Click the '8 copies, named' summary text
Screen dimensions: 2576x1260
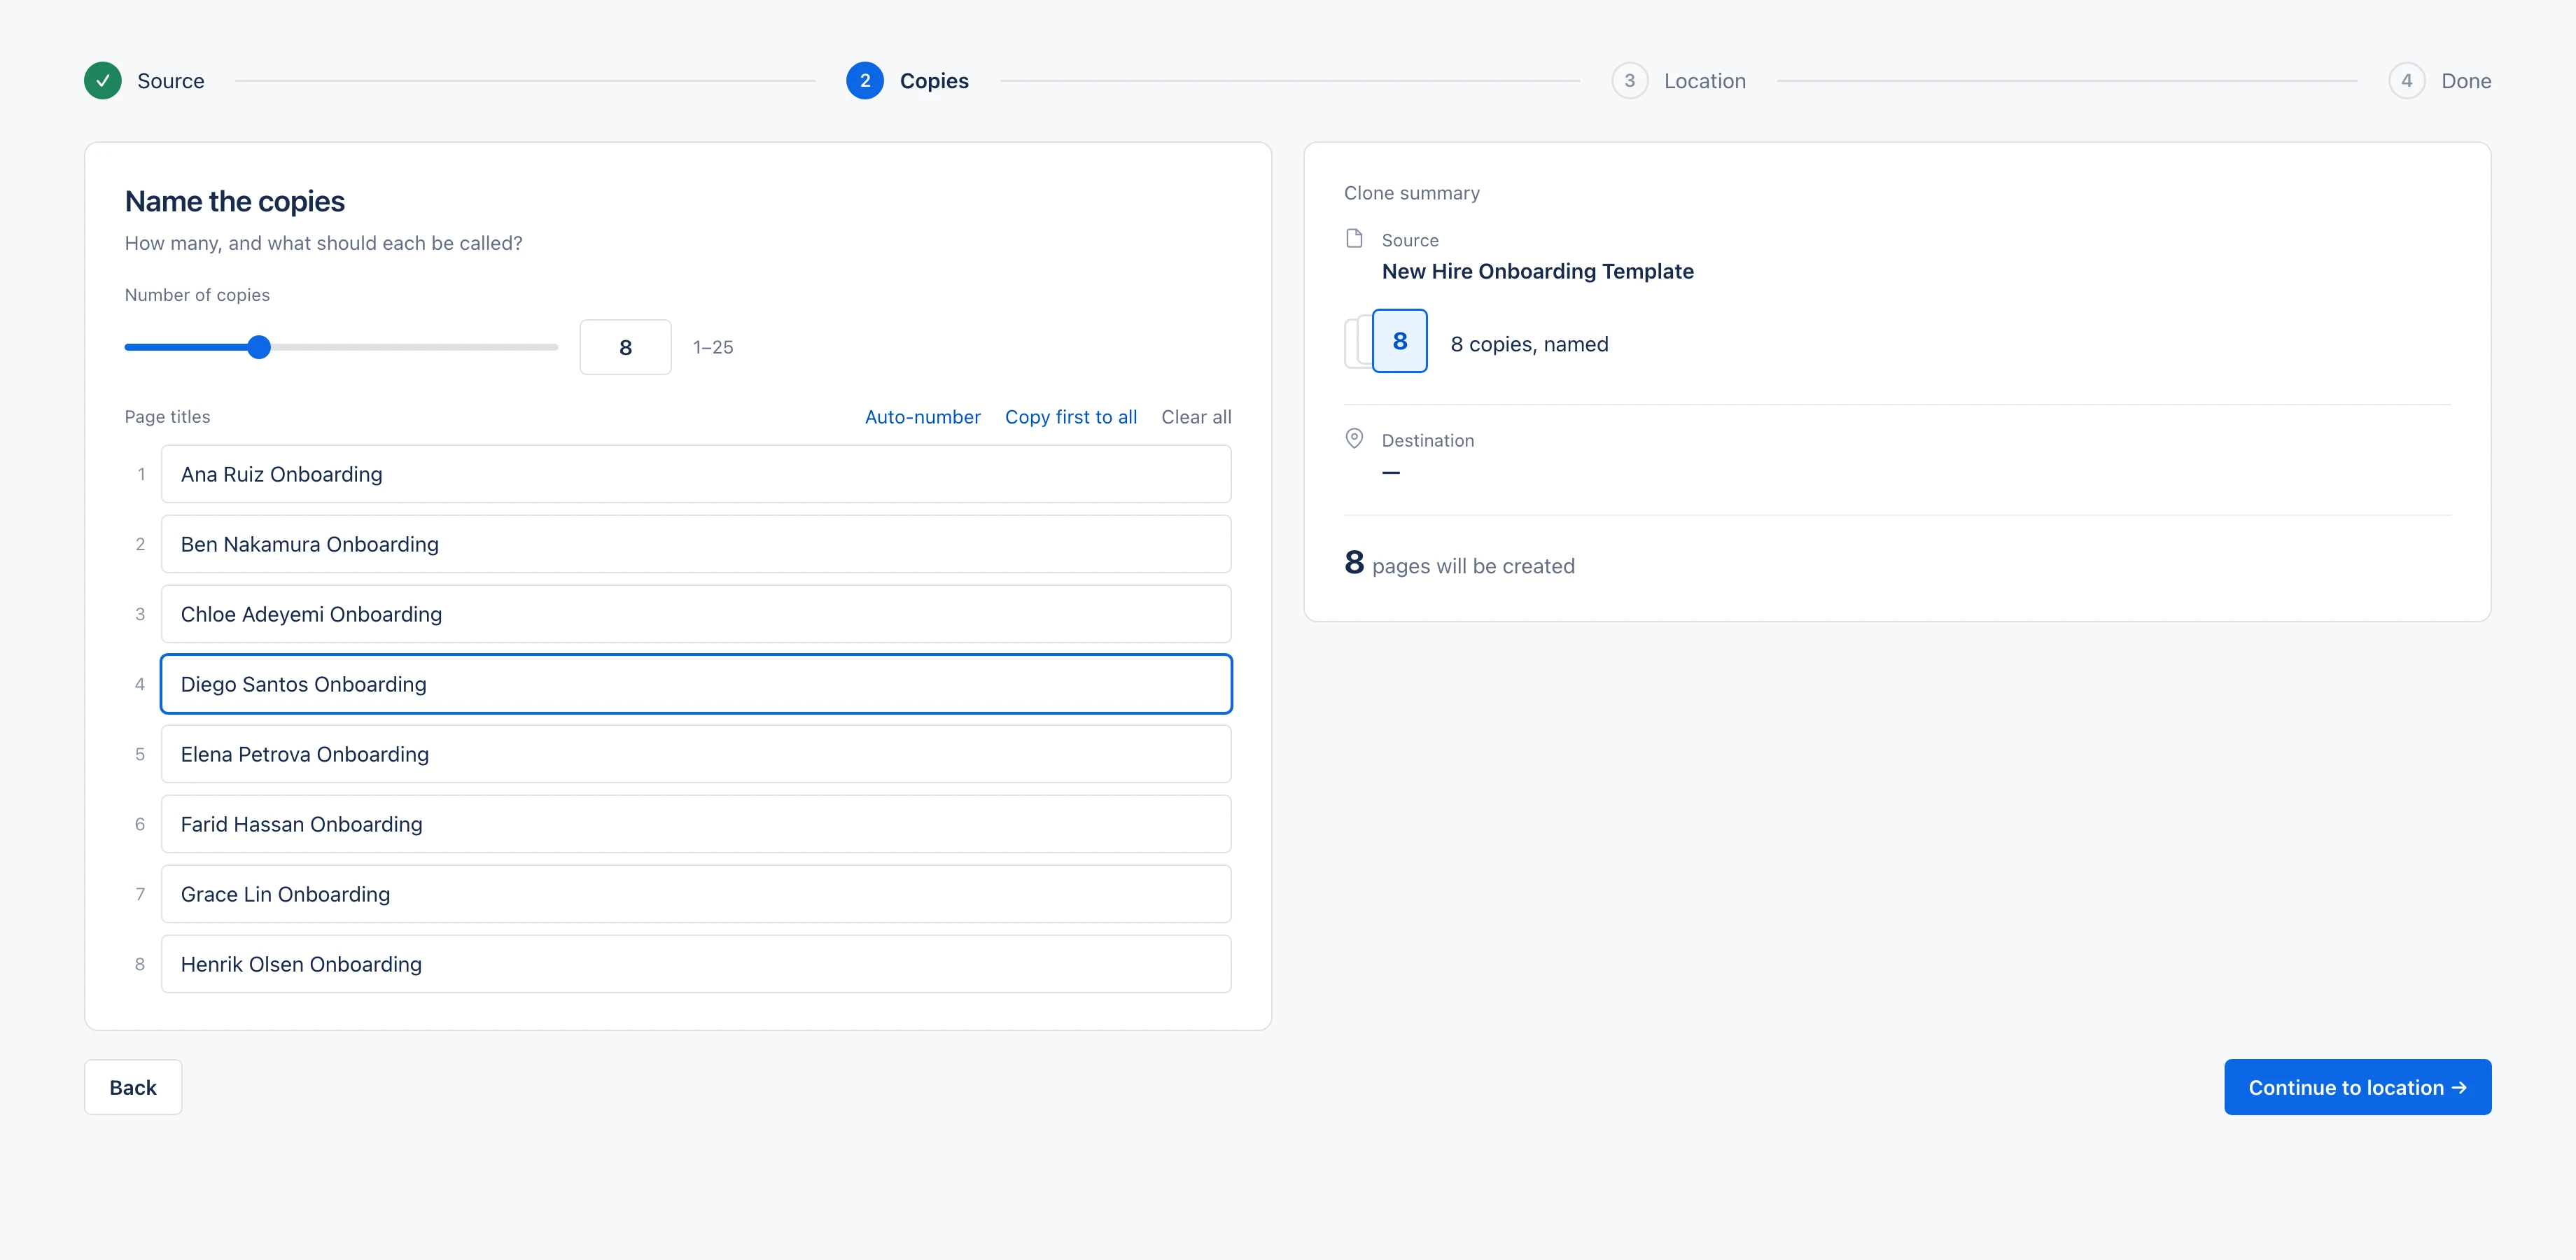click(x=1529, y=344)
